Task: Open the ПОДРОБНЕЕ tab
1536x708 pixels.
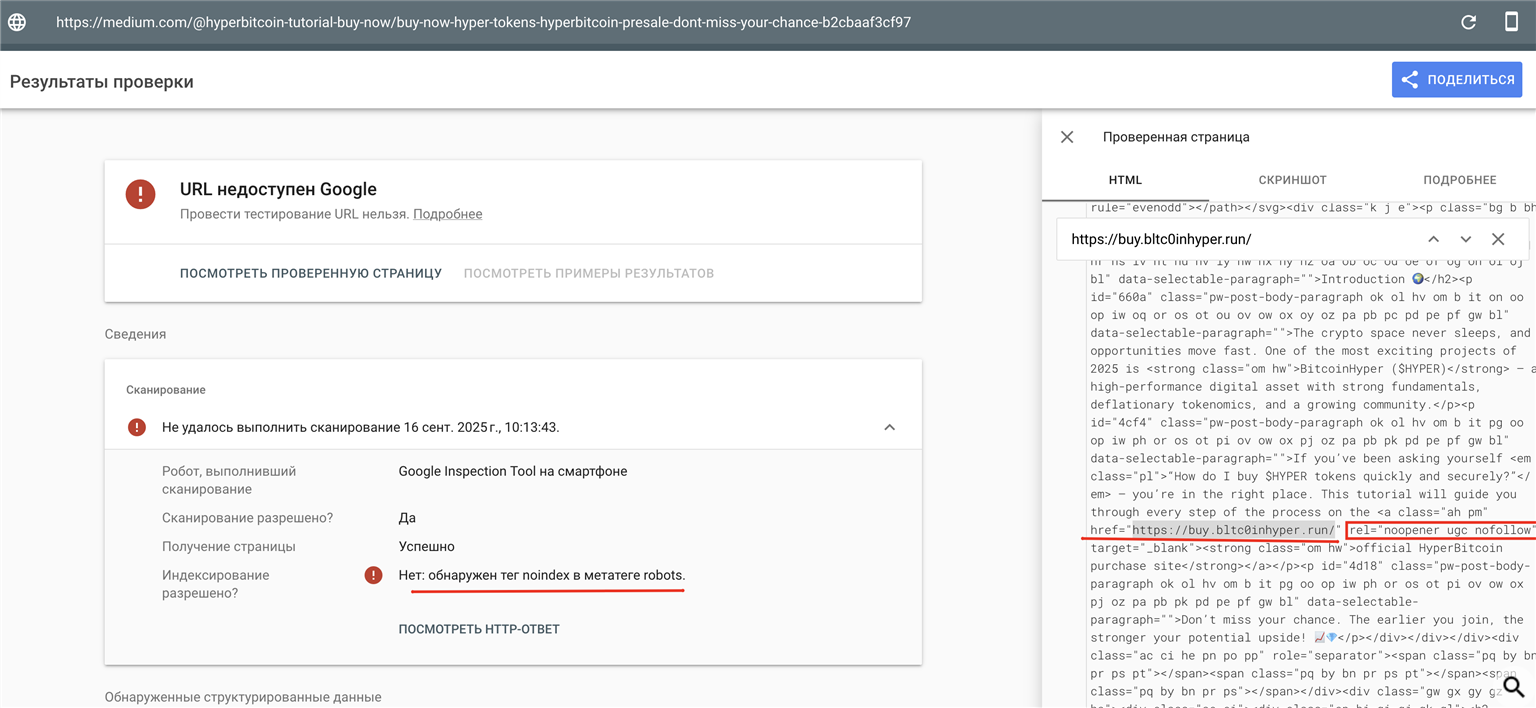Action: point(1459,180)
